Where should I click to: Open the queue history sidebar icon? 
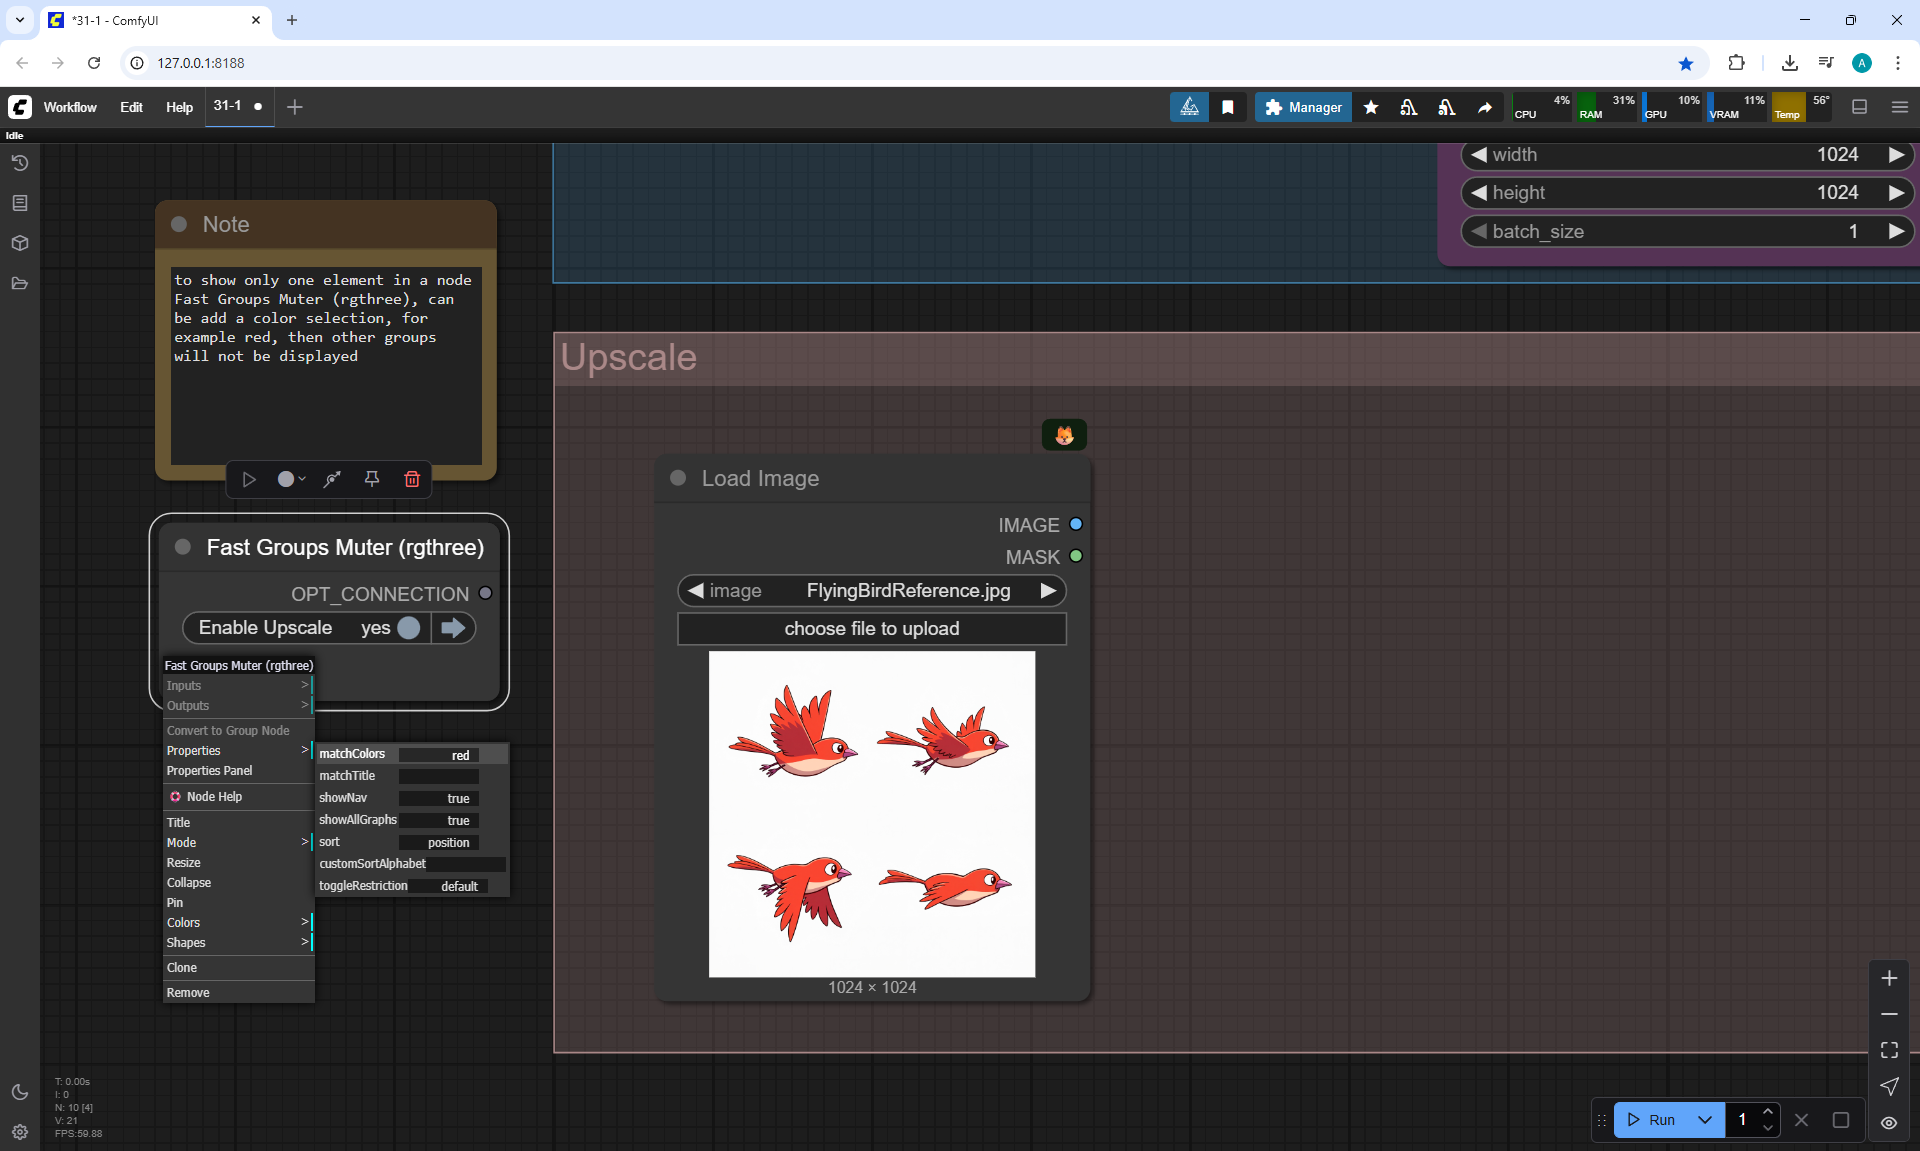pos(19,163)
